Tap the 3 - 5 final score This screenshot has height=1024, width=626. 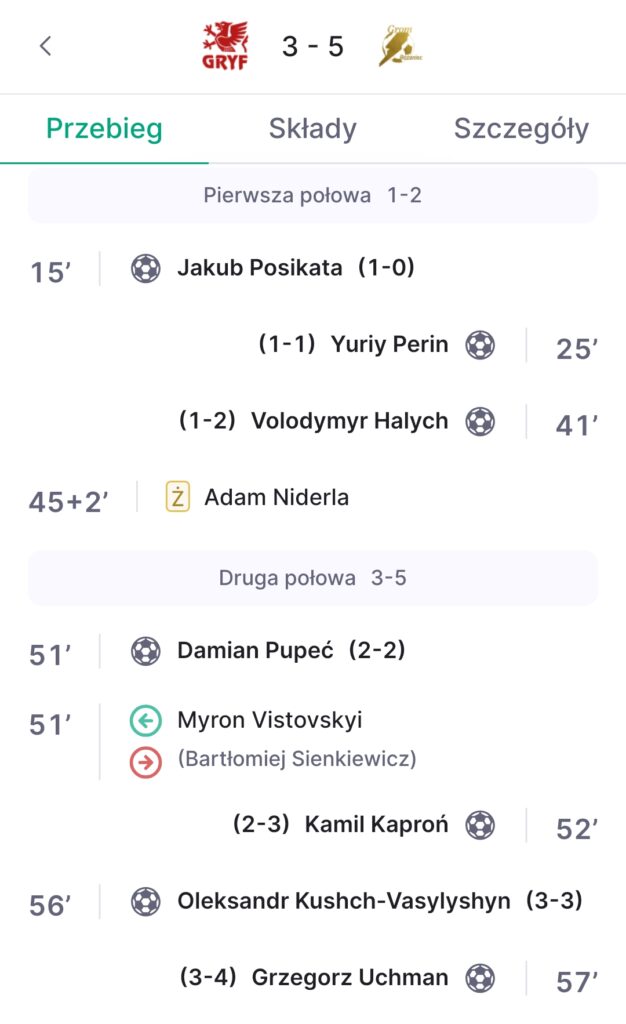pos(312,47)
